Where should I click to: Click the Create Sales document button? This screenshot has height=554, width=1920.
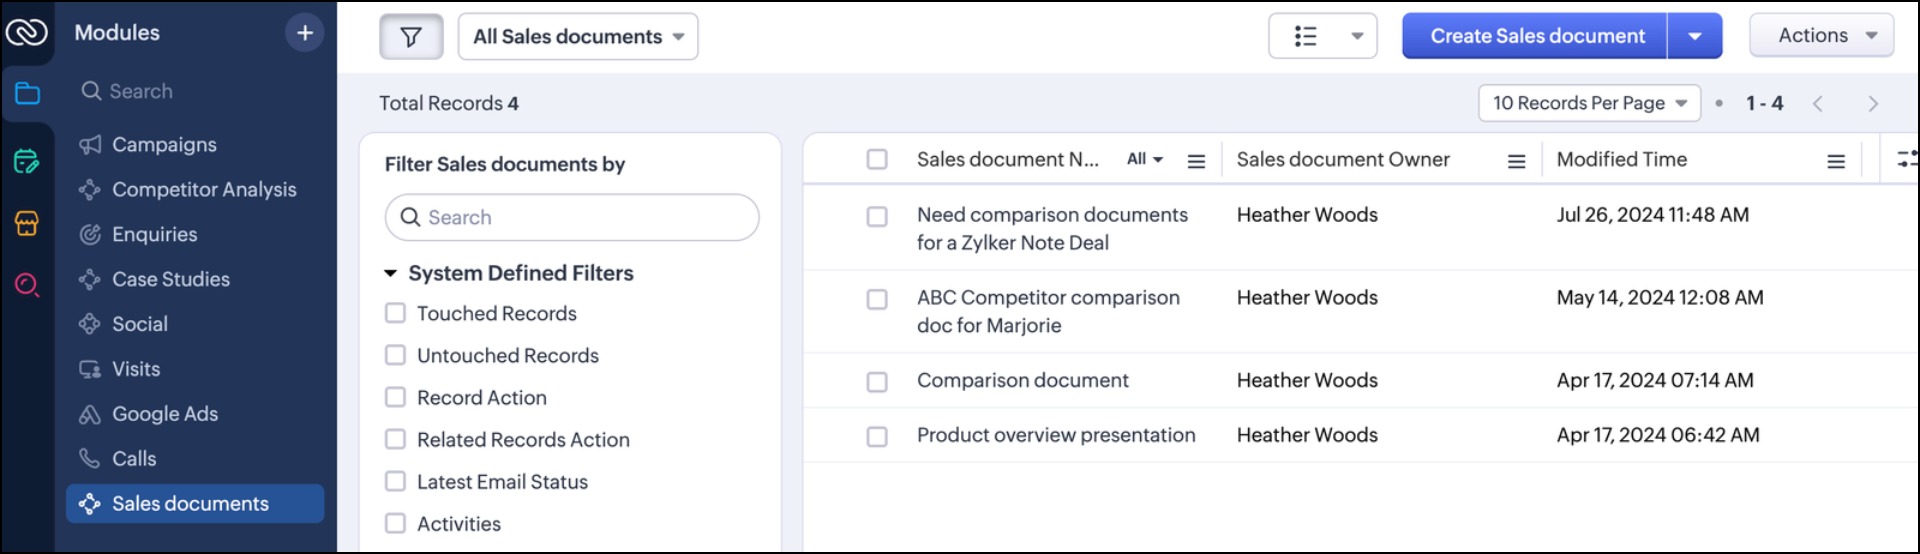click(1536, 37)
